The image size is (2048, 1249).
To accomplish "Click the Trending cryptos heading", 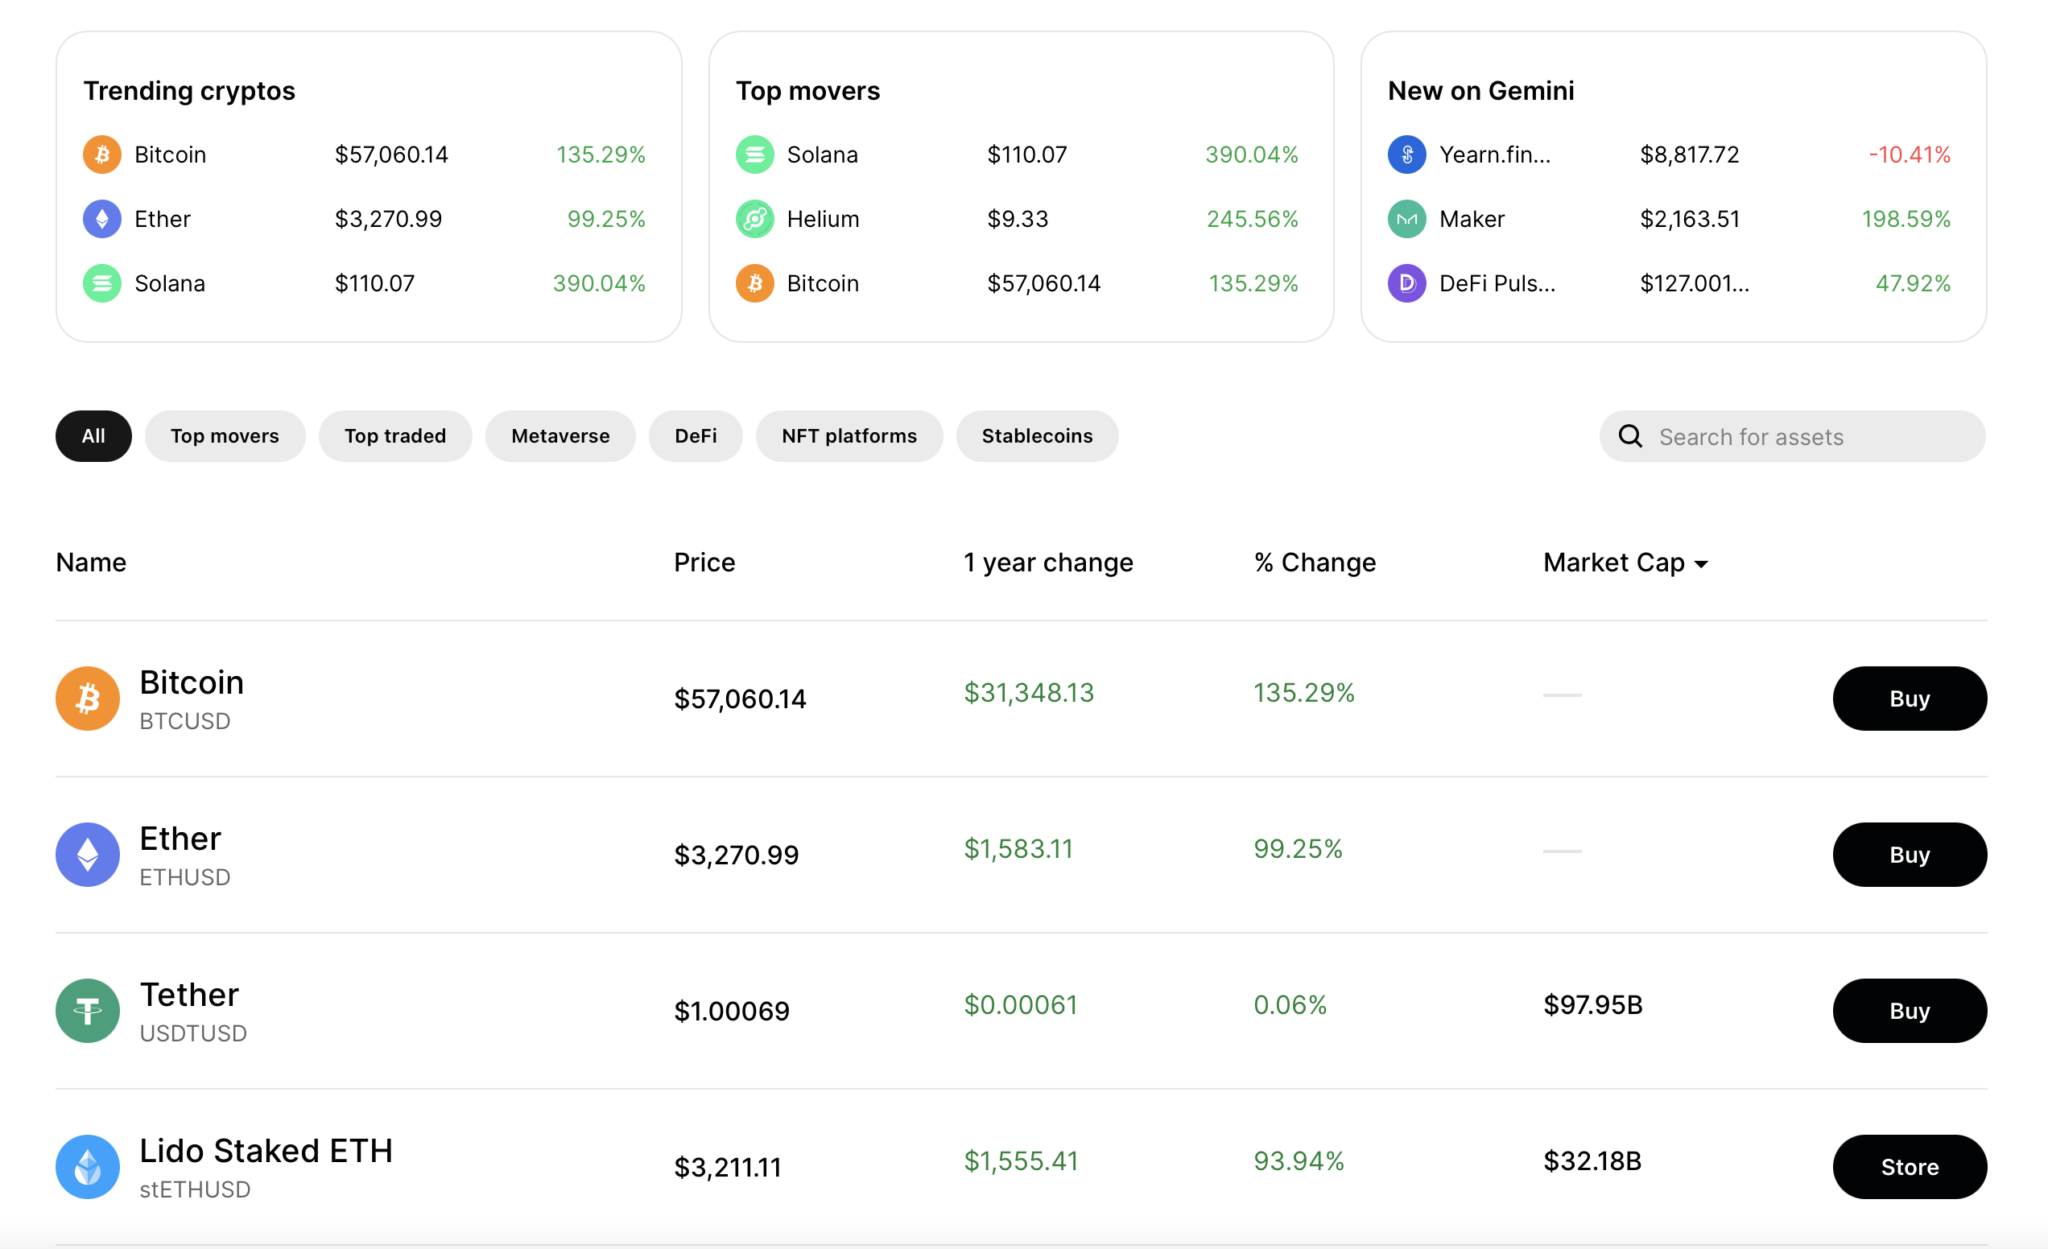I will pyautogui.click(x=189, y=91).
